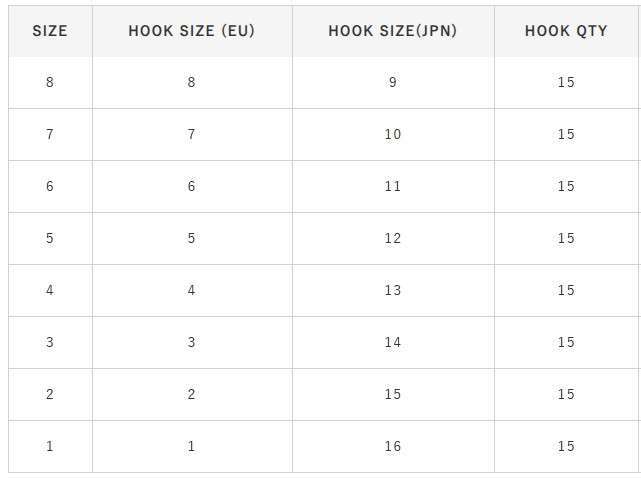641x478 pixels.
Task: Select EU hook size 8 cell
Action: 192,82
